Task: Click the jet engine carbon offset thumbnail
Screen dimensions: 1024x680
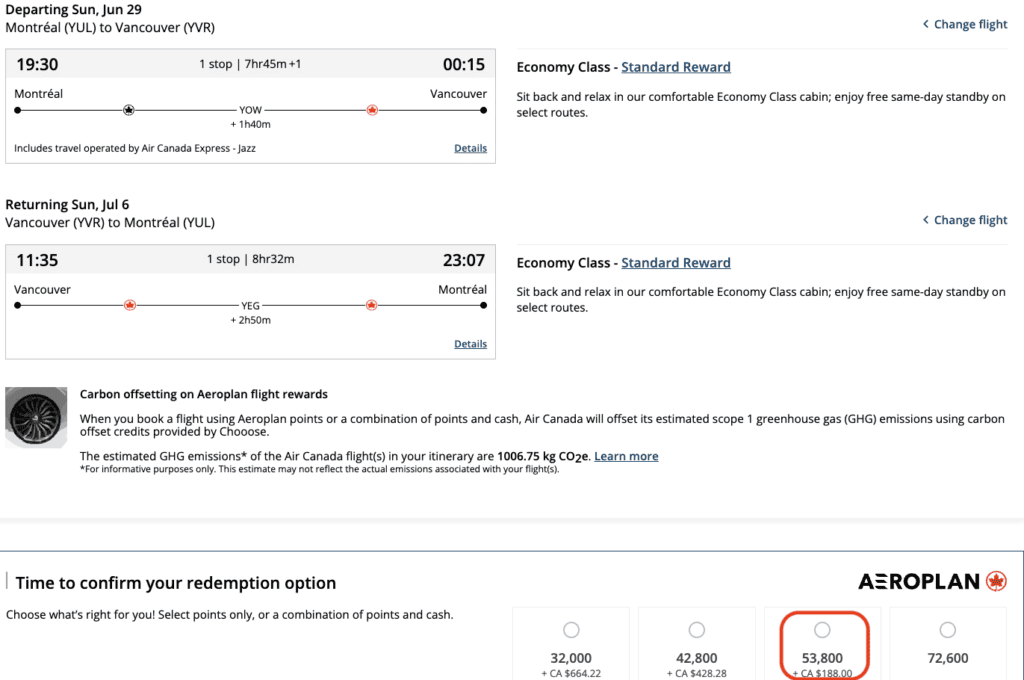Action: pos(37,417)
